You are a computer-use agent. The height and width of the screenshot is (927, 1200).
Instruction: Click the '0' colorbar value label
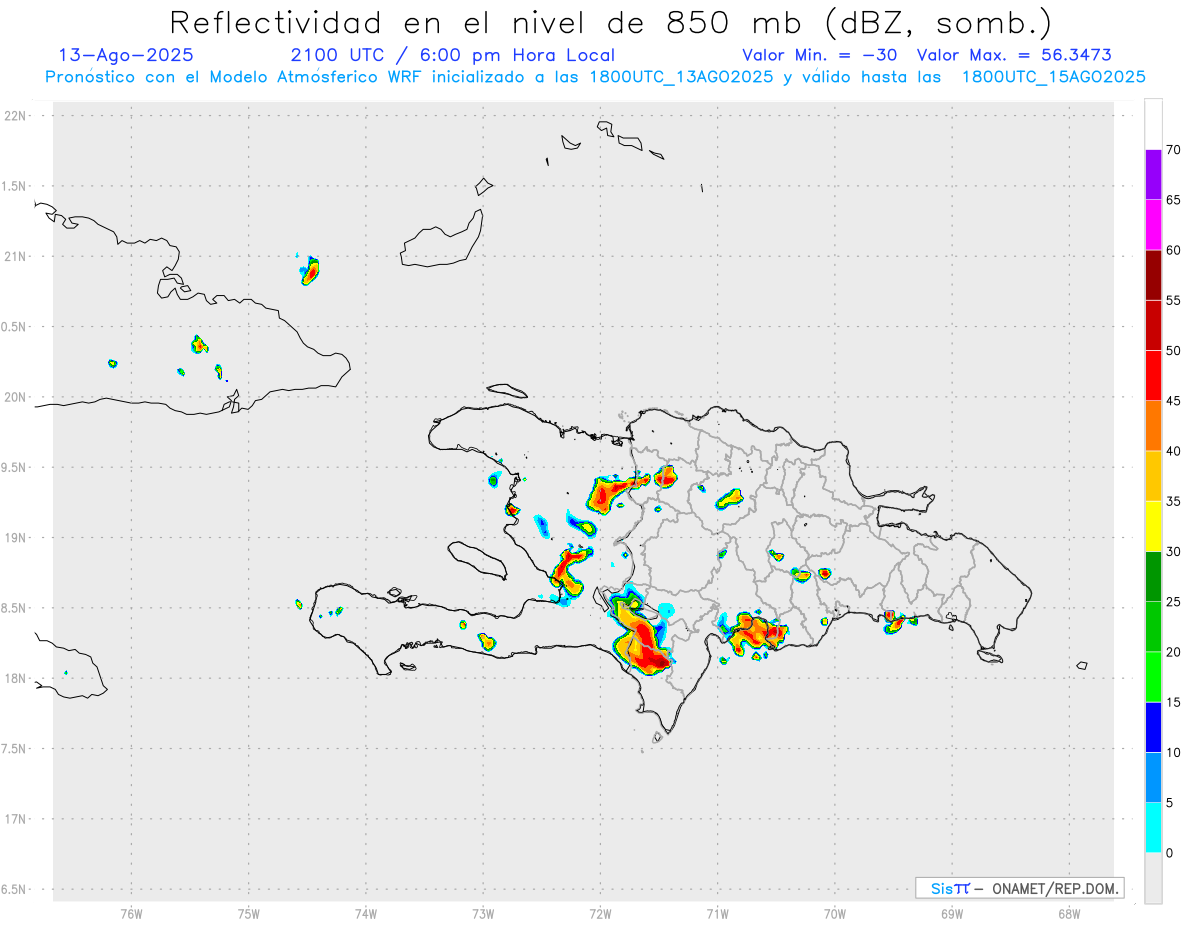pyautogui.click(x=1169, y=853)
